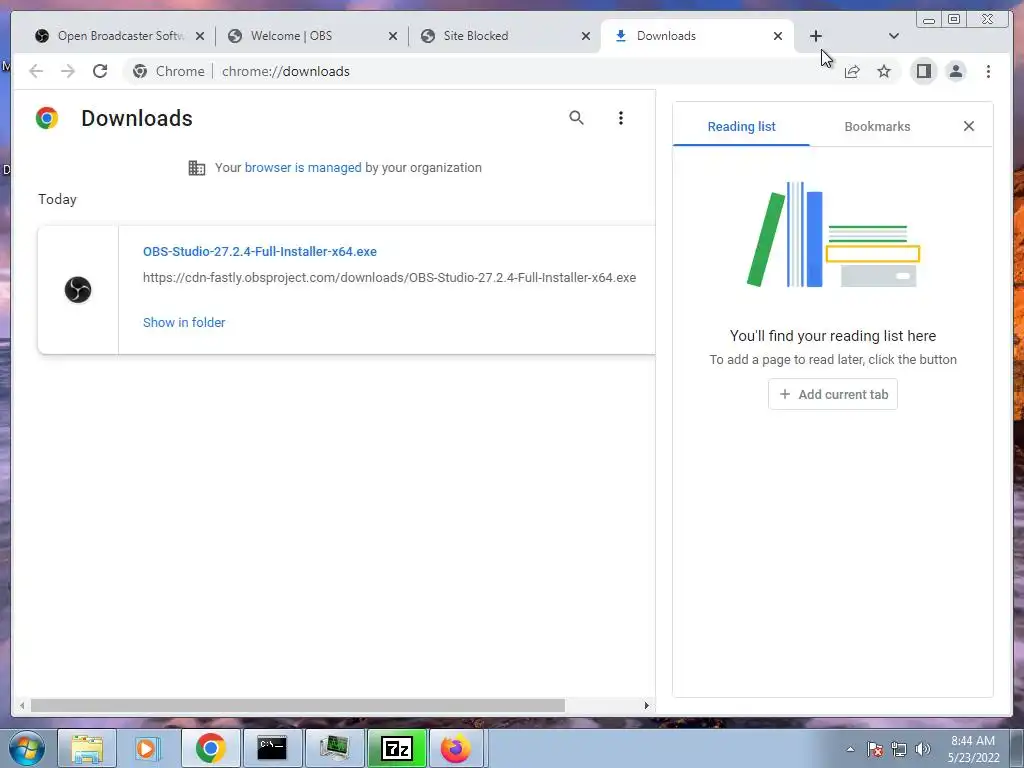Open Windows Media Player from taskbar
This screenshot has height=768, width=1024.
[148, 748]
